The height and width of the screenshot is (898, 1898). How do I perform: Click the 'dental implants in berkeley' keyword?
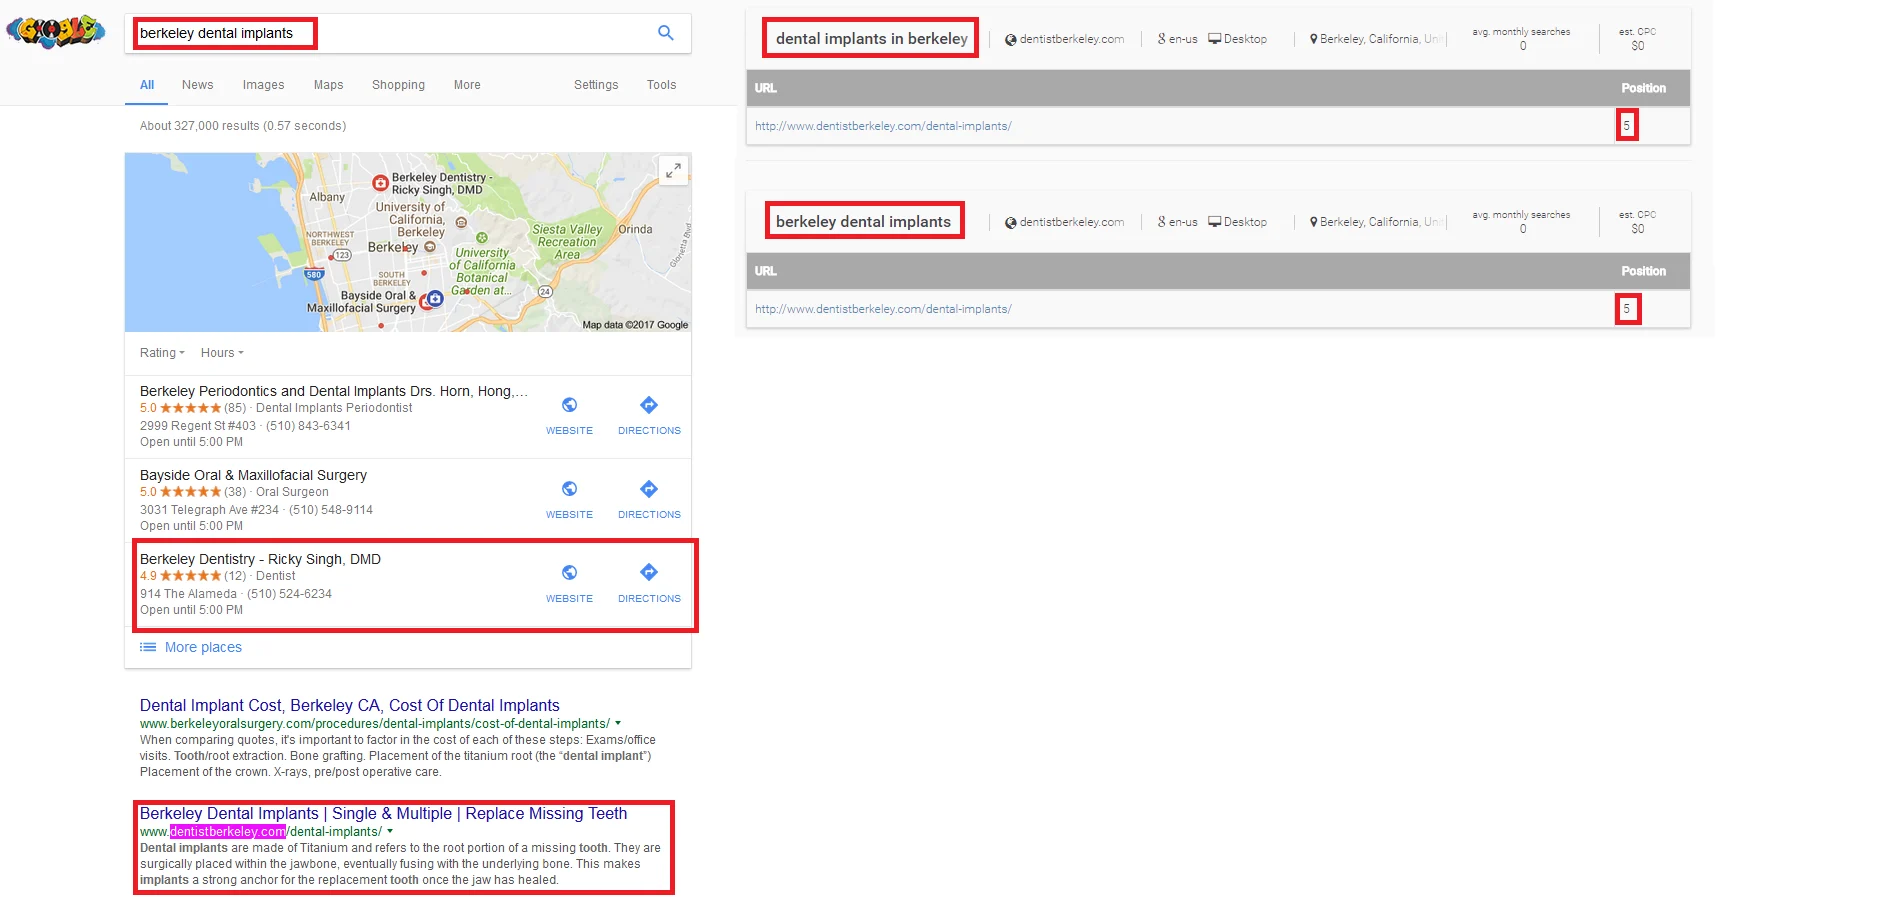871,38
